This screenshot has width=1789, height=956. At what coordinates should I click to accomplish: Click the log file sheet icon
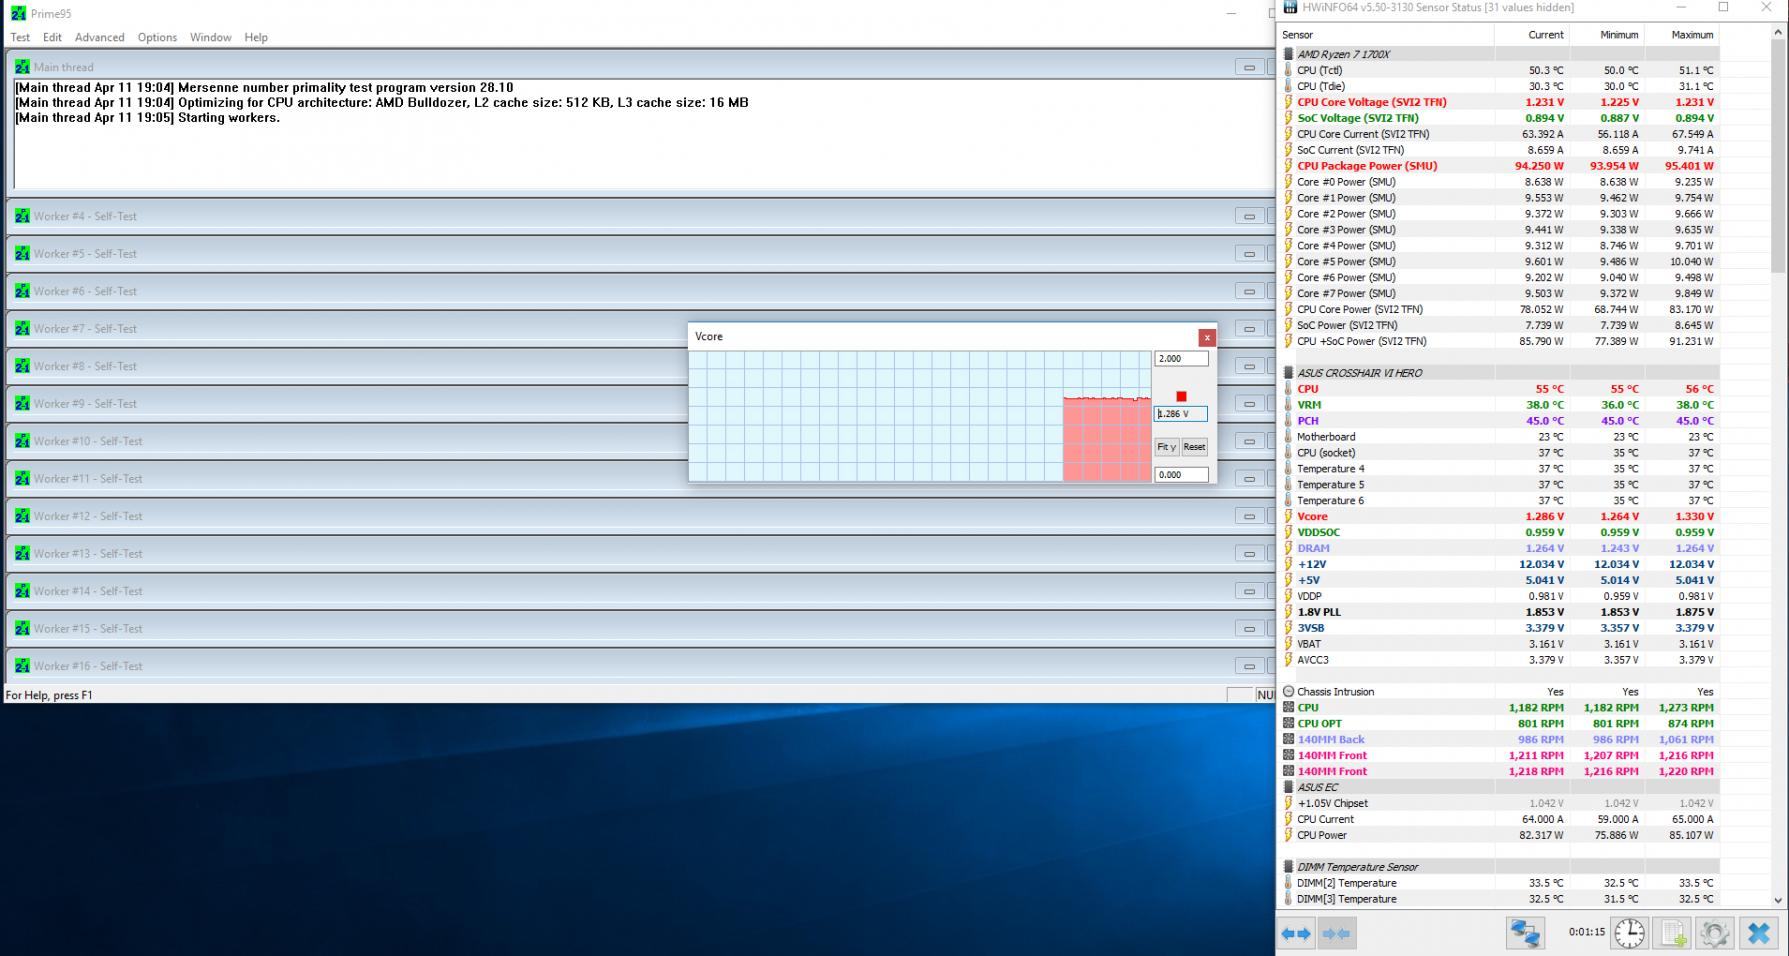[1673, 933]
